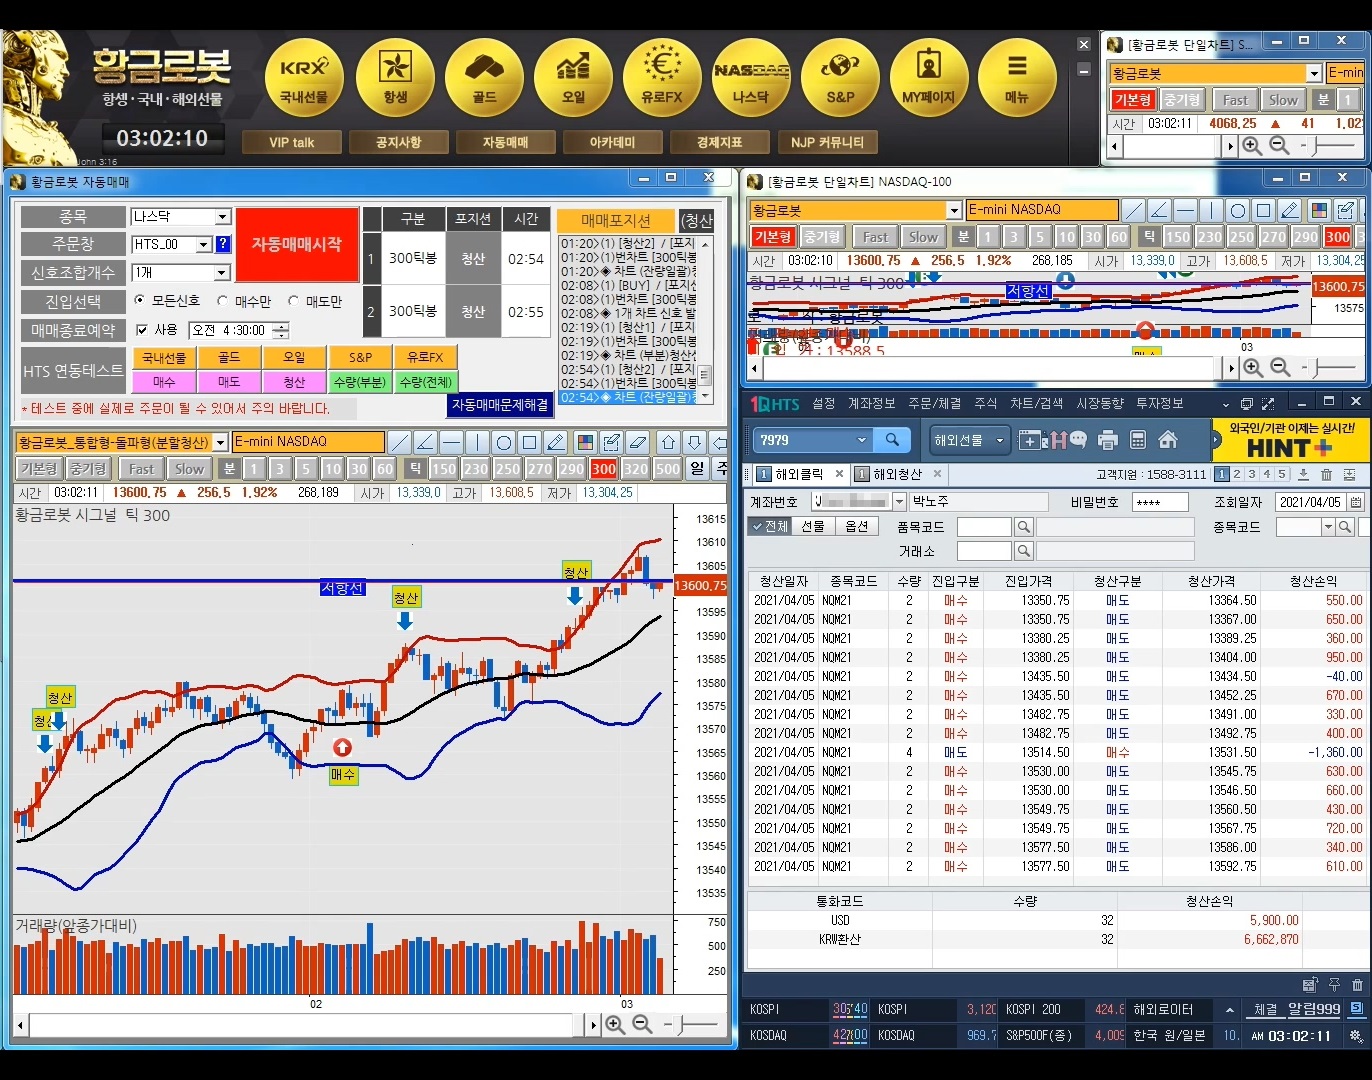Select eraser tool in 돌파형 chart toolbar
This screenshot has width=1372, height=1080.
[x=638, y=442]
